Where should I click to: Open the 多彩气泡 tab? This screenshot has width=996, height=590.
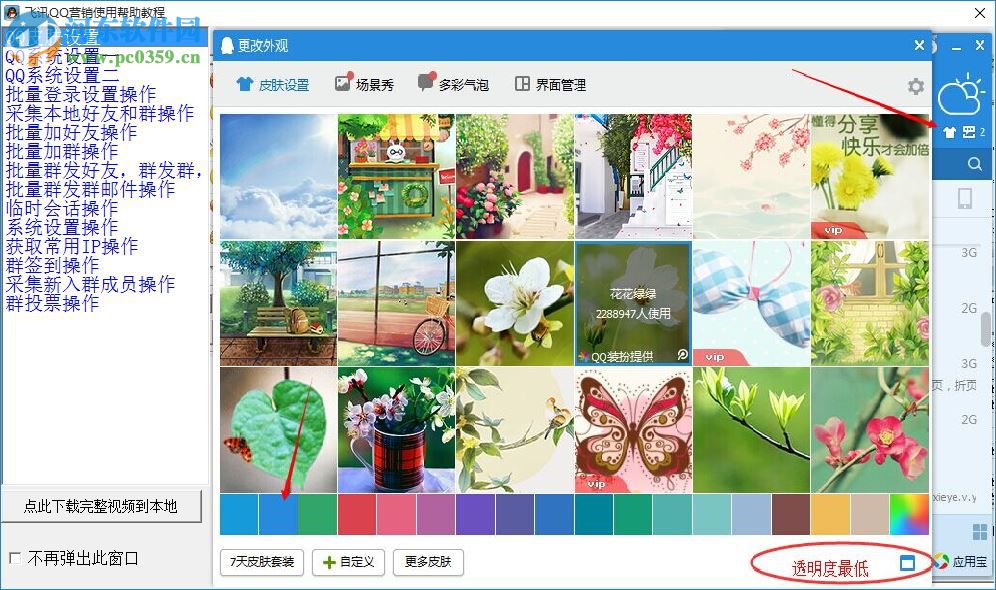(x=453, y=83)
